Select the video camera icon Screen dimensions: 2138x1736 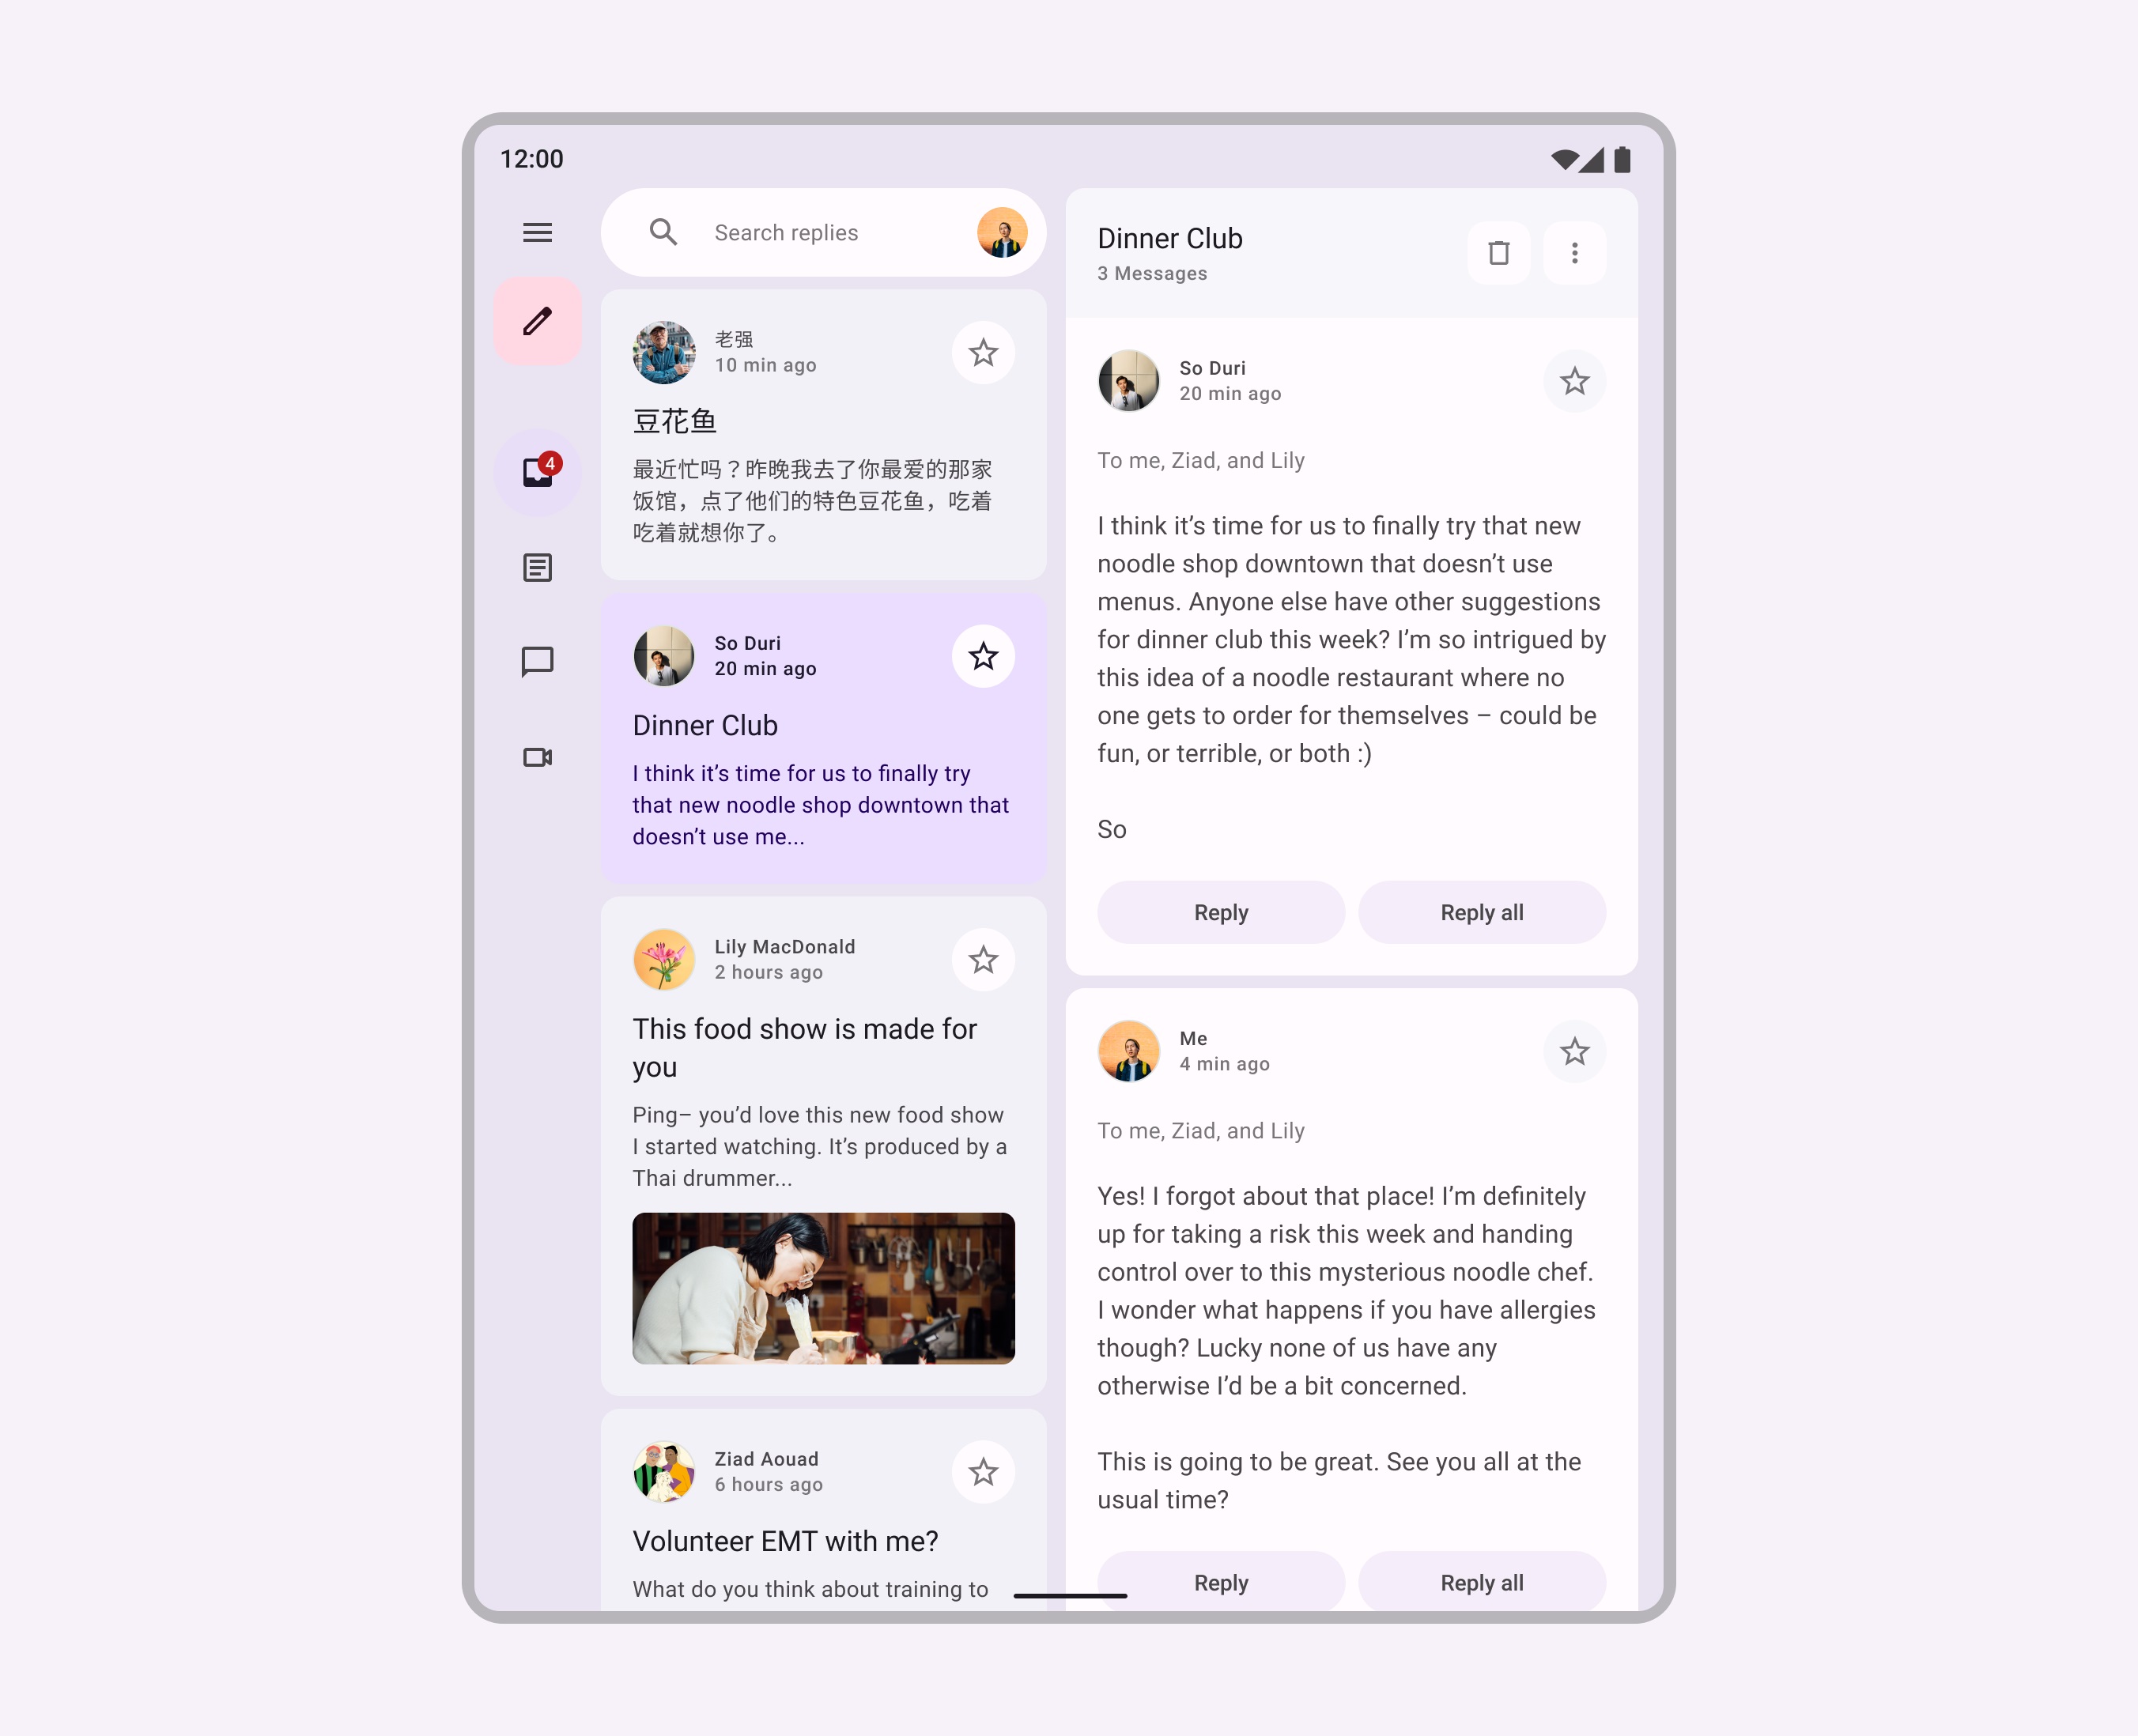[537, 757]
